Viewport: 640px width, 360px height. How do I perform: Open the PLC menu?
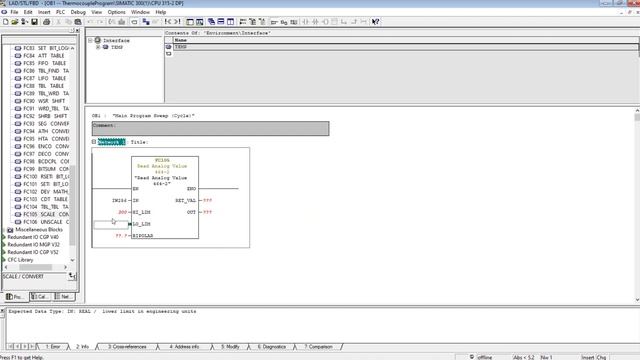coord(60,12)
